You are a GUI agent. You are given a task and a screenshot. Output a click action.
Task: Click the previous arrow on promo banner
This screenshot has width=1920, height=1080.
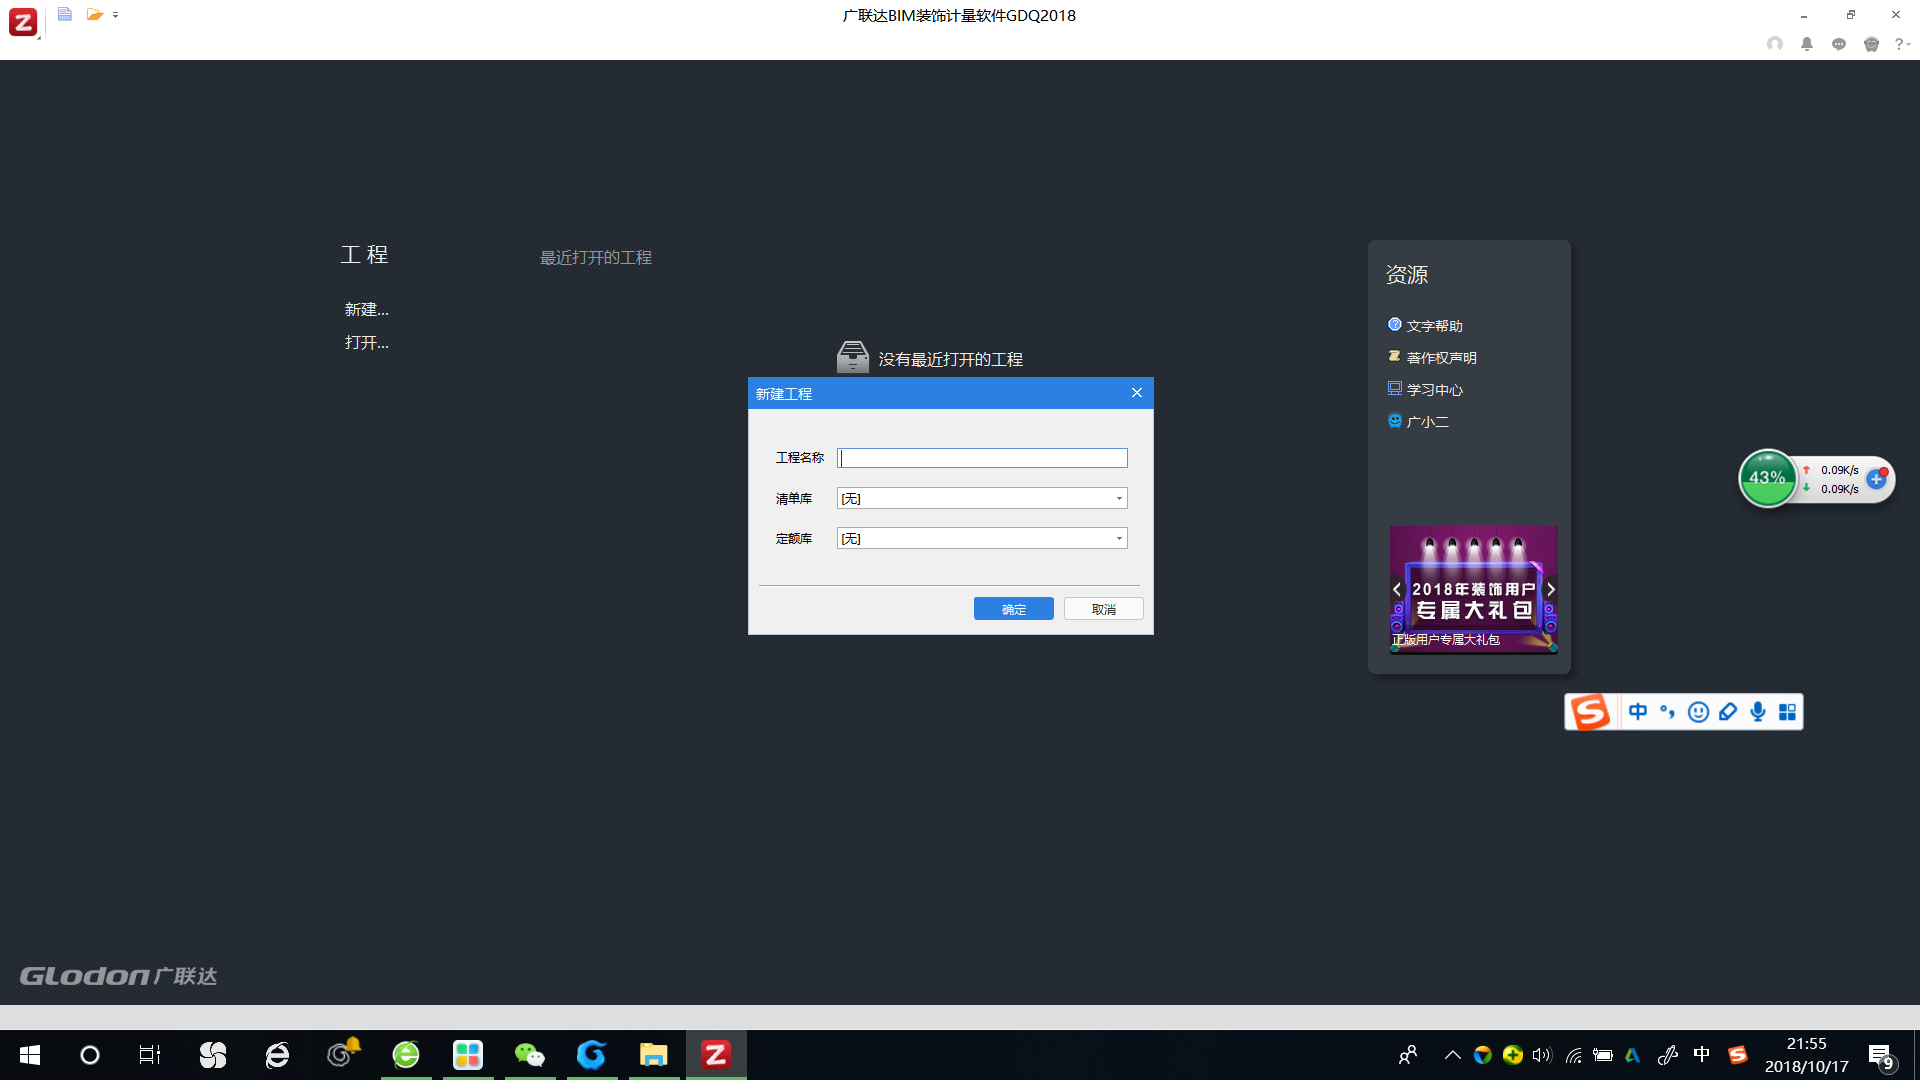coord(1397,590)
